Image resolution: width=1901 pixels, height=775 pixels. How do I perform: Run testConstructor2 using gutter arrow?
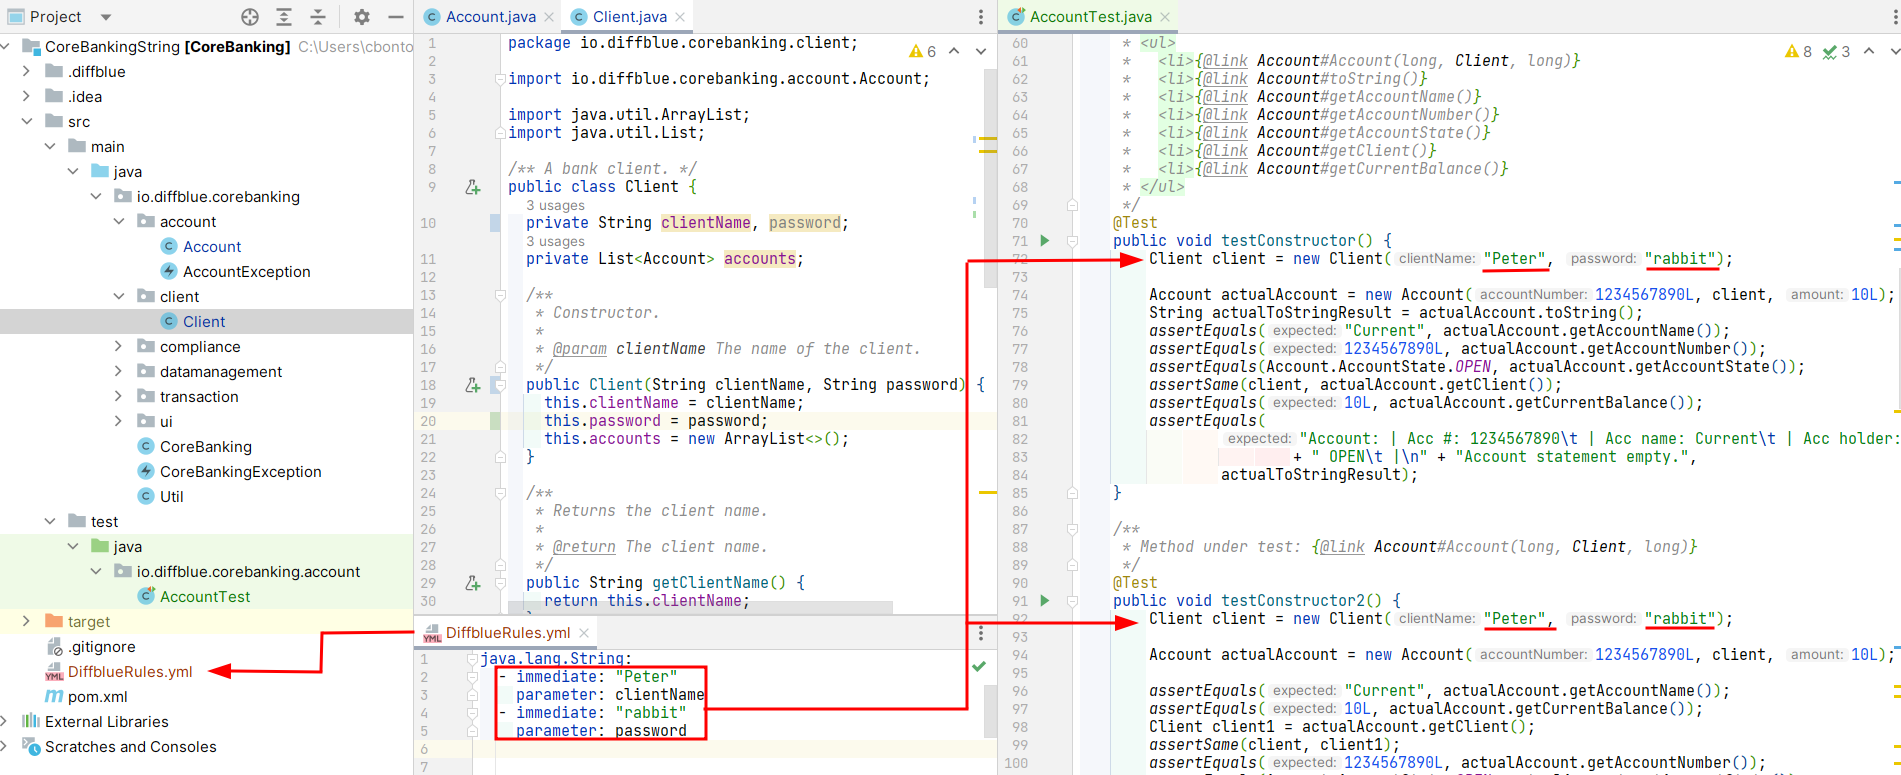coord(1044,601)
